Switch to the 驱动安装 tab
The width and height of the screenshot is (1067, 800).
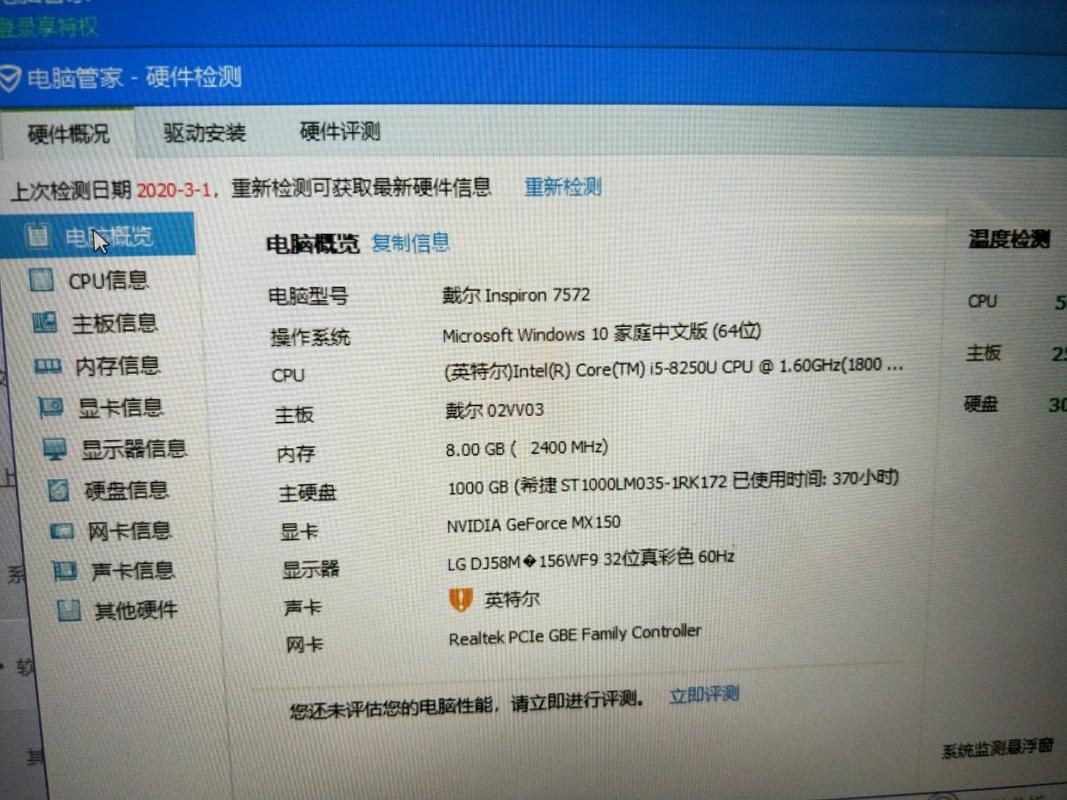201,131
